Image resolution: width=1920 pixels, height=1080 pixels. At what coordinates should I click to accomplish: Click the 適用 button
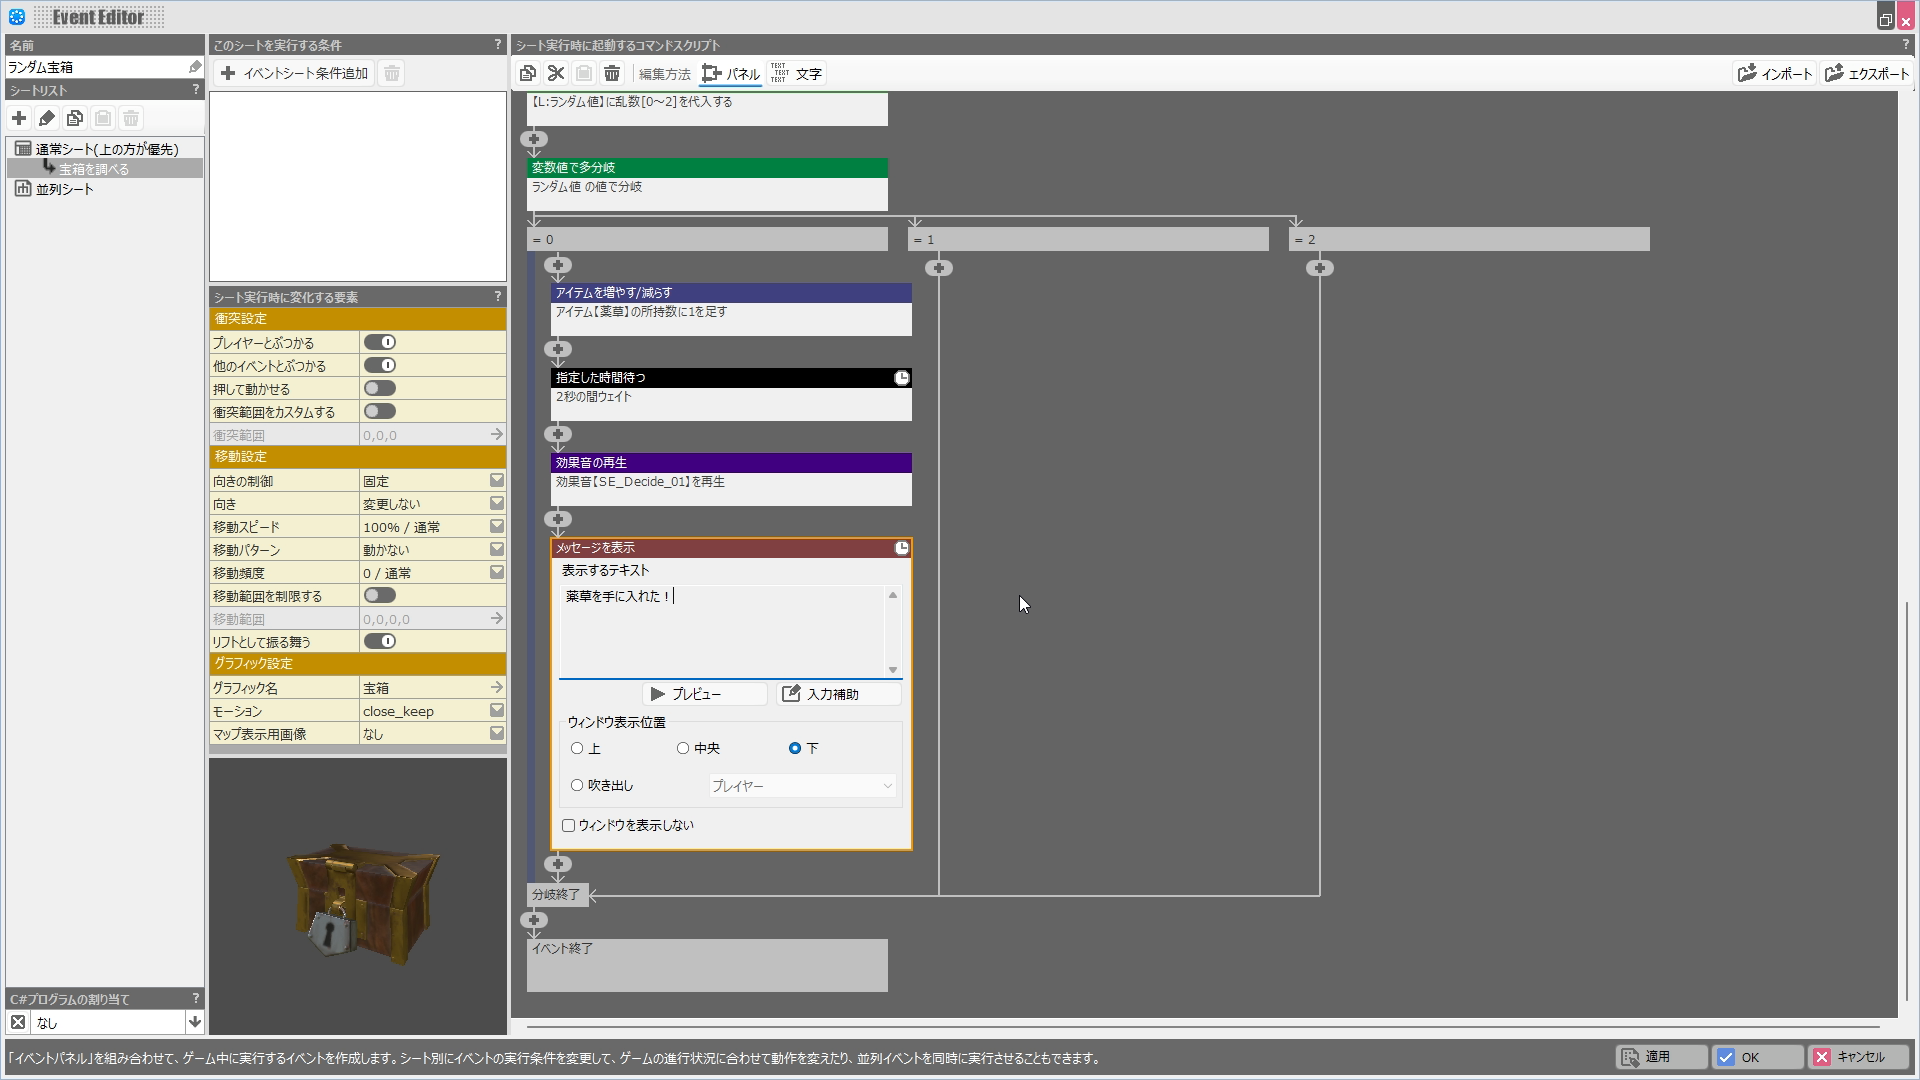pos(1661,1057)
